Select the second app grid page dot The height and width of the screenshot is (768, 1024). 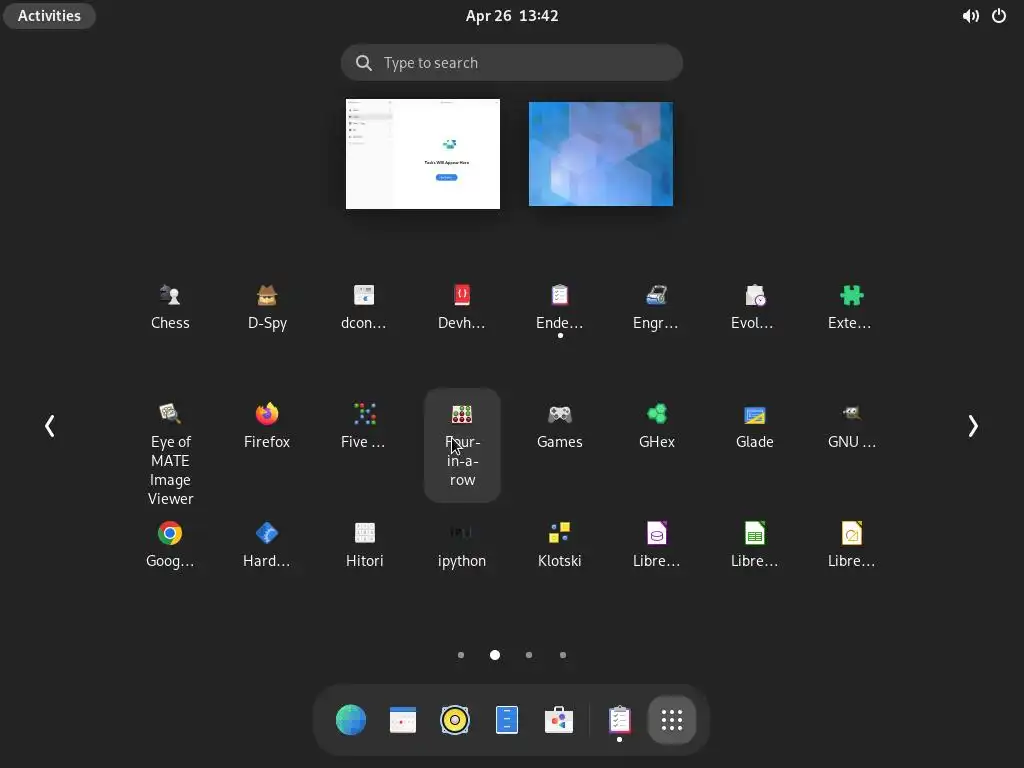[495, 655]
